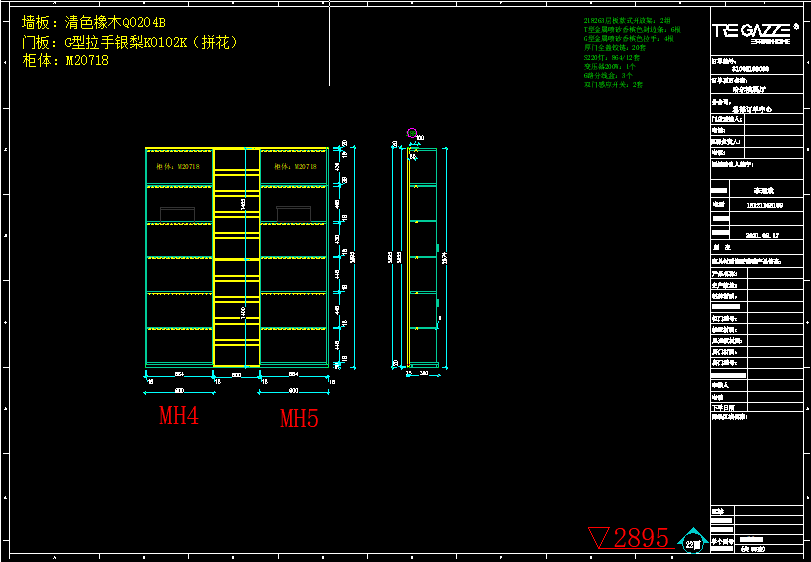Screen dimensions: 811x562
Task: Click the red 2895 elevation value
Action: (641, 538)
